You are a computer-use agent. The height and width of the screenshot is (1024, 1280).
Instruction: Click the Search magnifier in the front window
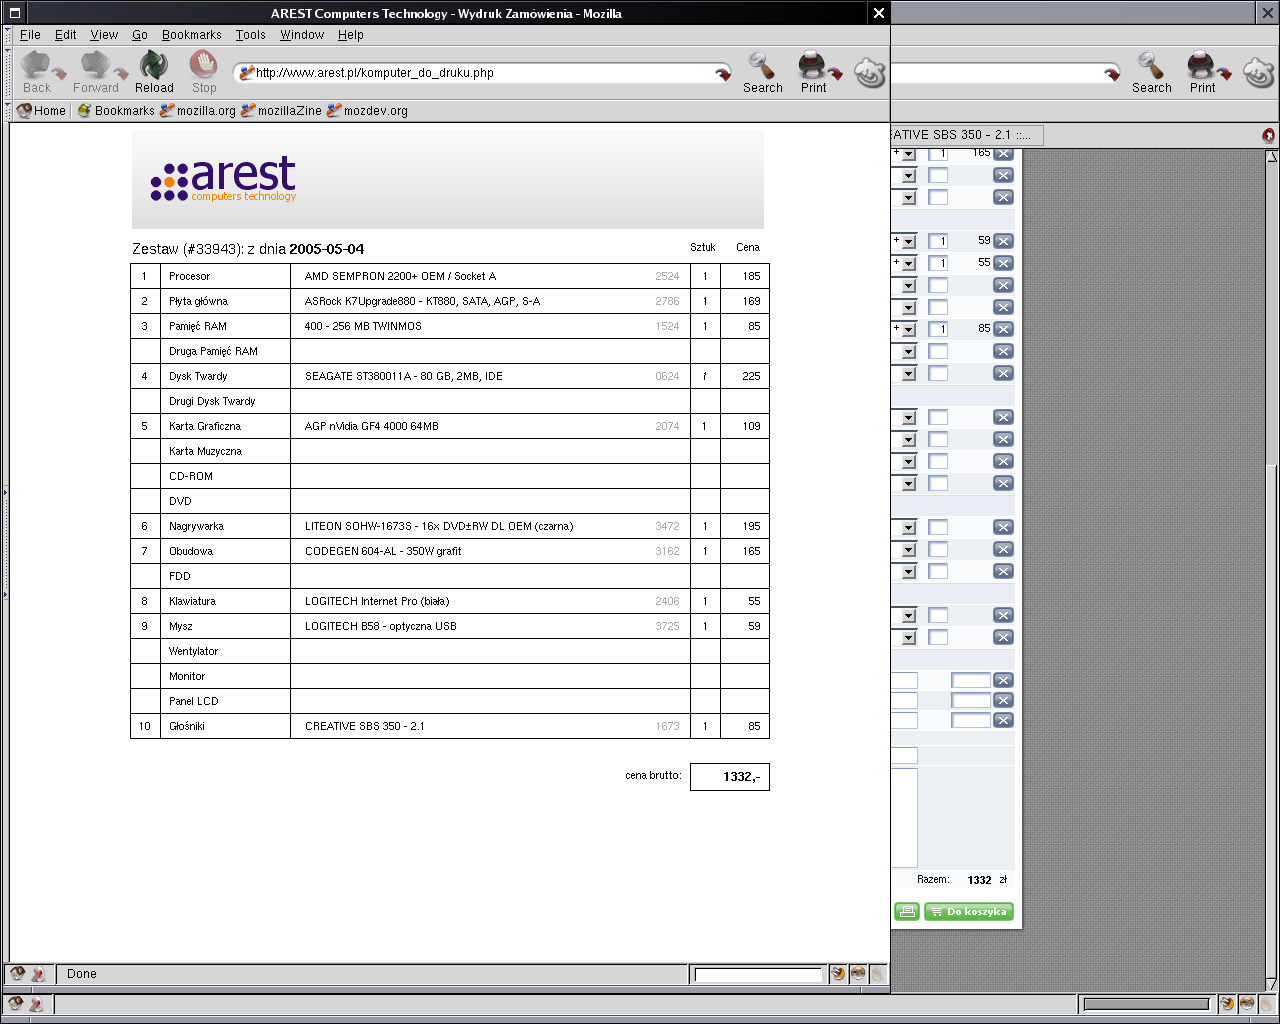762,72
